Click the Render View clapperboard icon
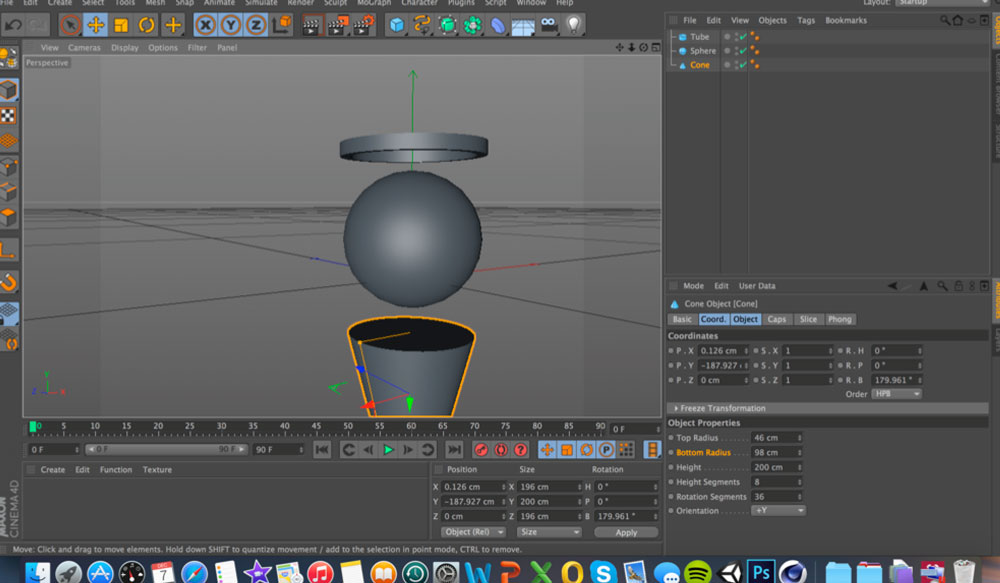The width and height of the screenshot is (1000, 583). [311, 25]
